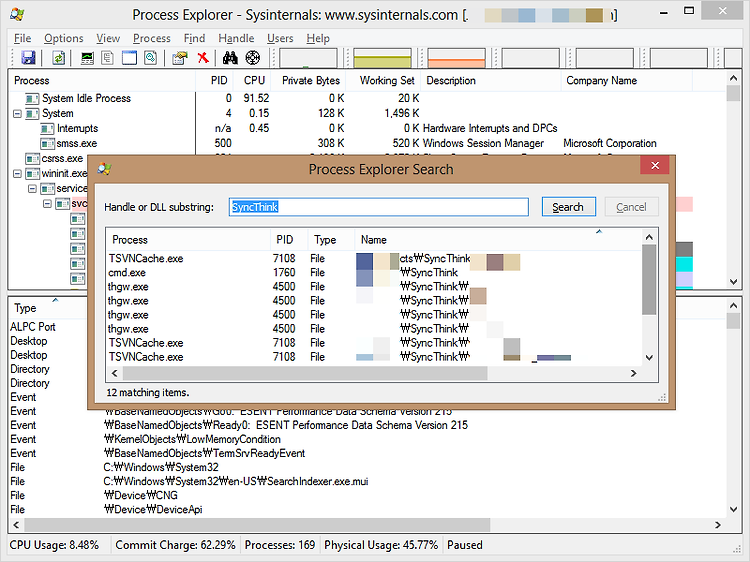Sort search results by the Name column

(497, 240)
